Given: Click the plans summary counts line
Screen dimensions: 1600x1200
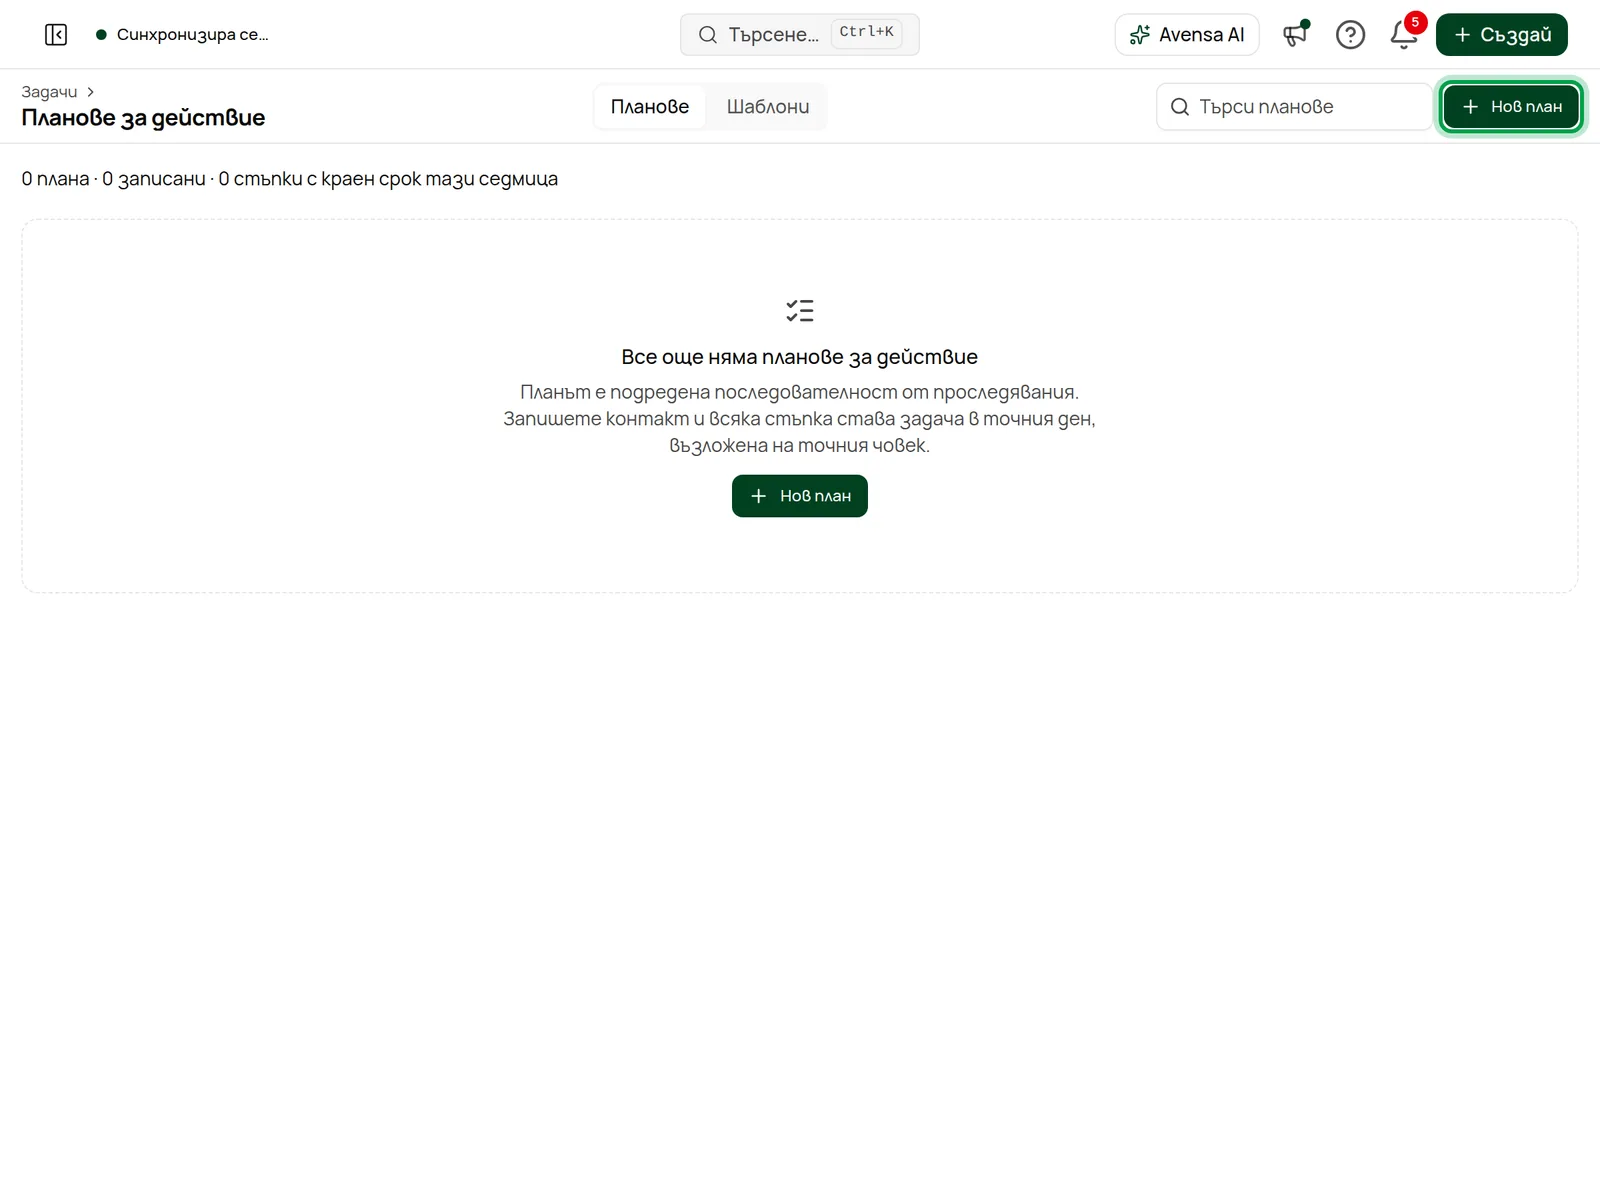Looking at the screenshot, I should click(290, 179).
